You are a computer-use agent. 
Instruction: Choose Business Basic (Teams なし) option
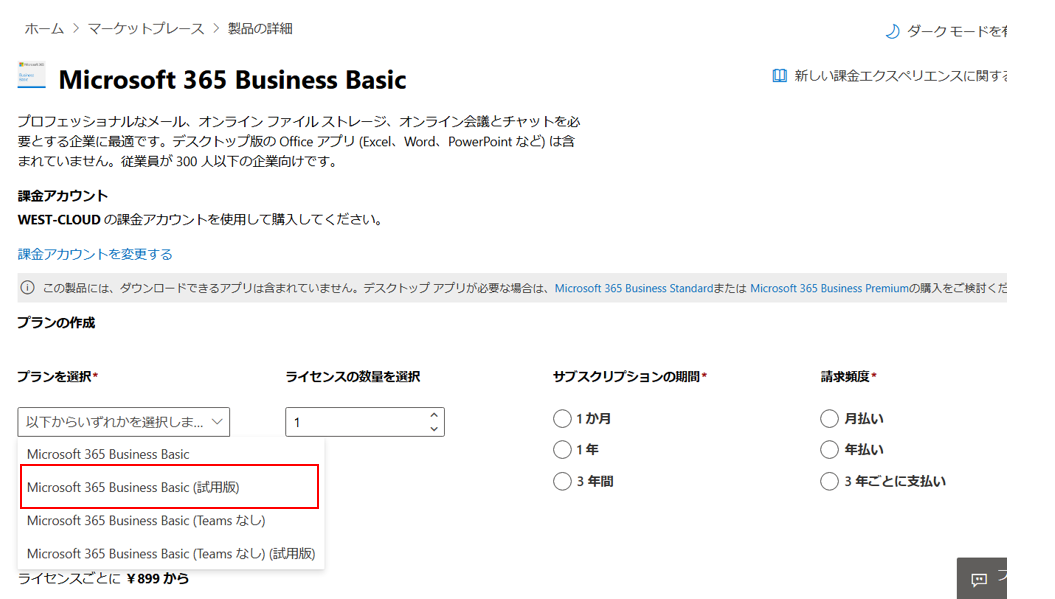[171, 520]
